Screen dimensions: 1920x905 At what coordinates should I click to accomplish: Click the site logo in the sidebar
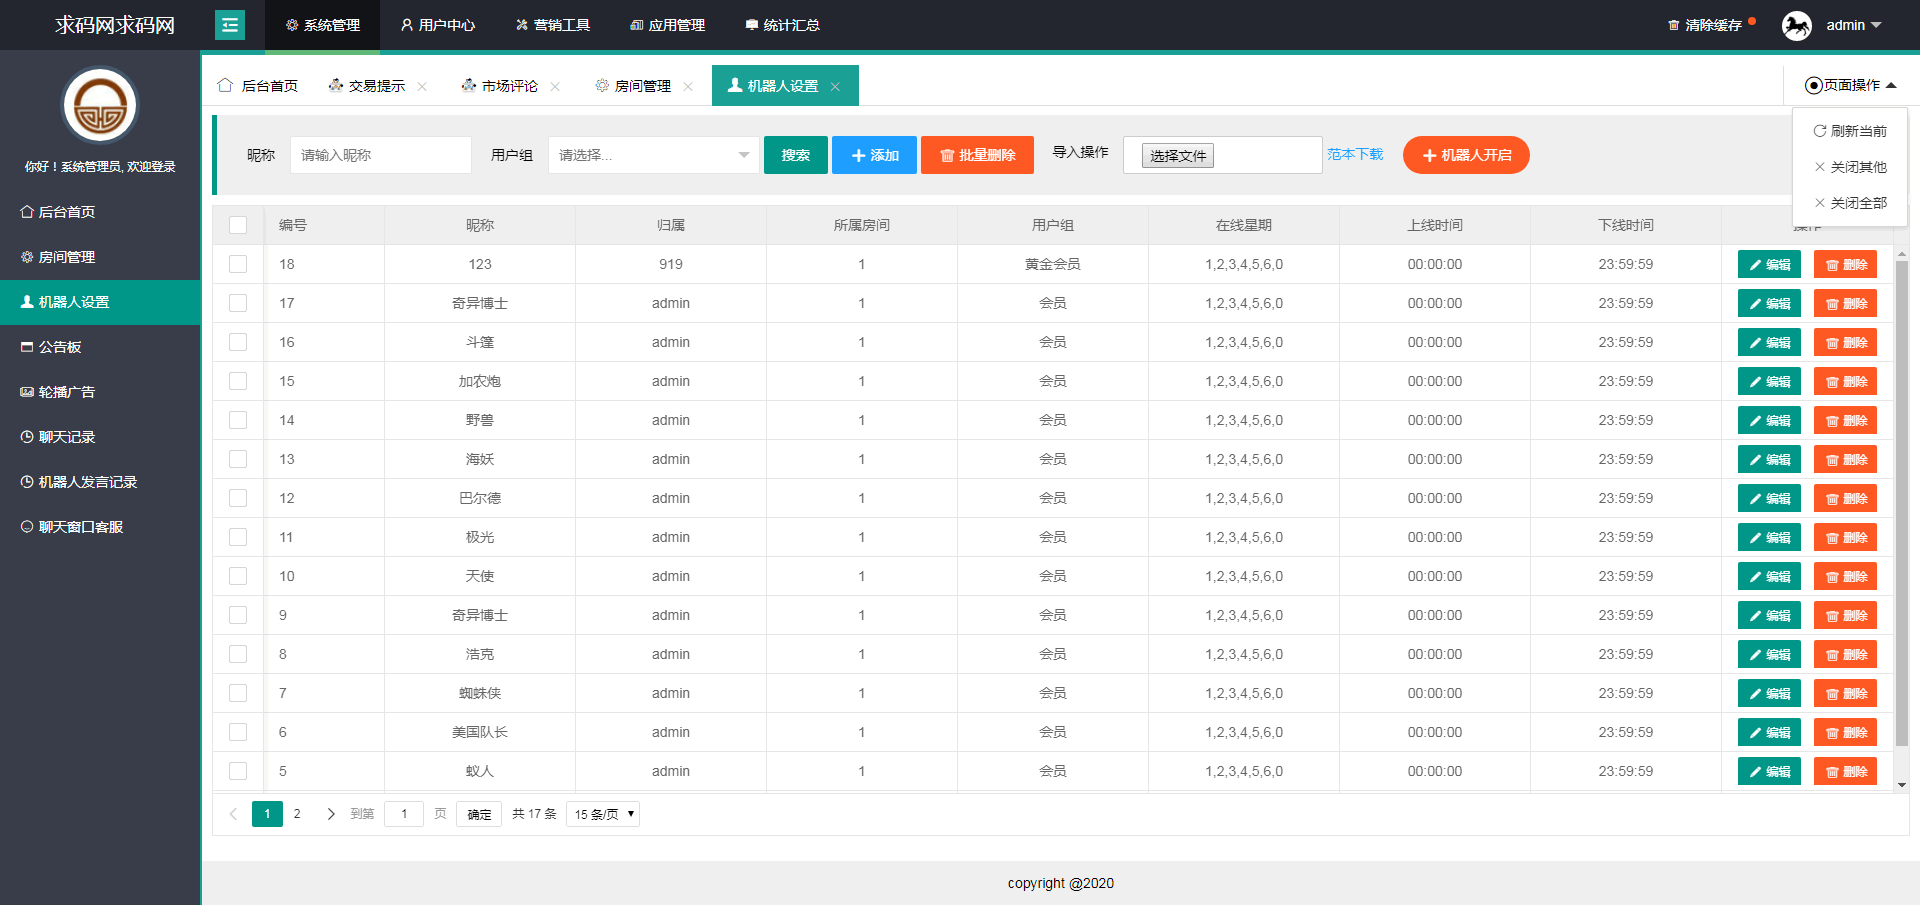(x=100, y=106)
